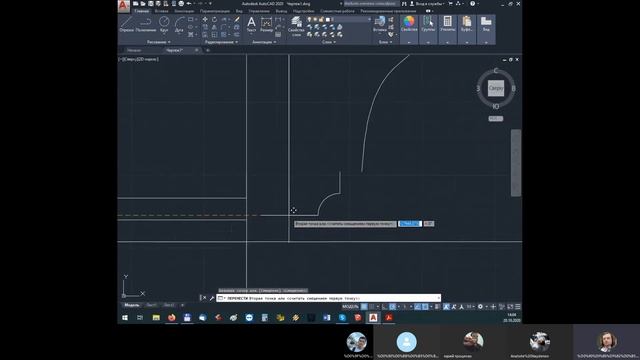Click the plus button for new drawing tab
Screen dimensions: 640x360
(x=208, y=50)
